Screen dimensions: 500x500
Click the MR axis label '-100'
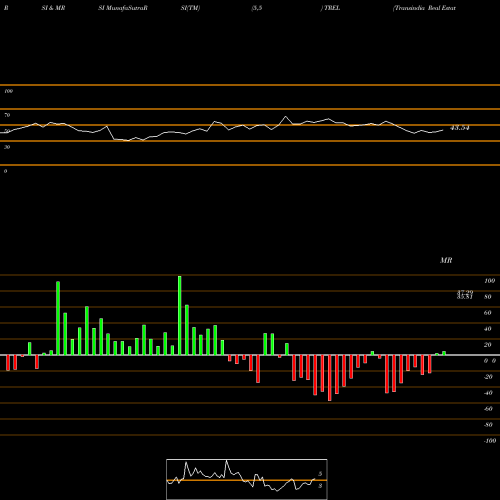coord(489,441)
